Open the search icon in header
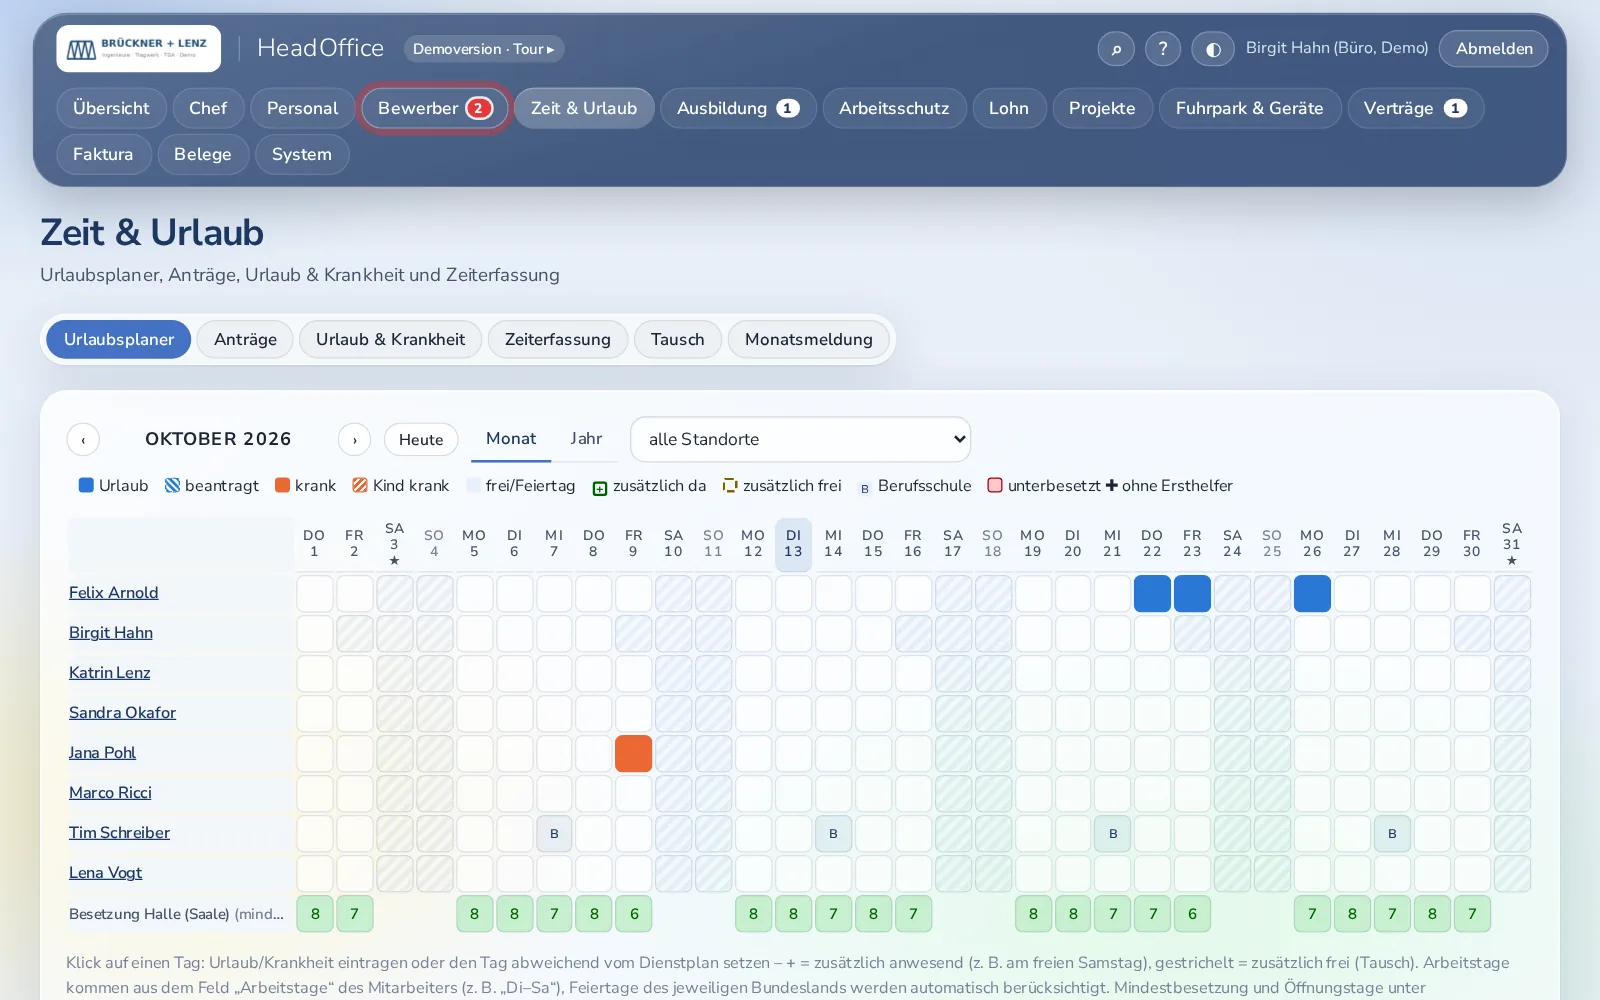The height and width of the screenshot is (1000, 1600). (x=1116, y=48)
